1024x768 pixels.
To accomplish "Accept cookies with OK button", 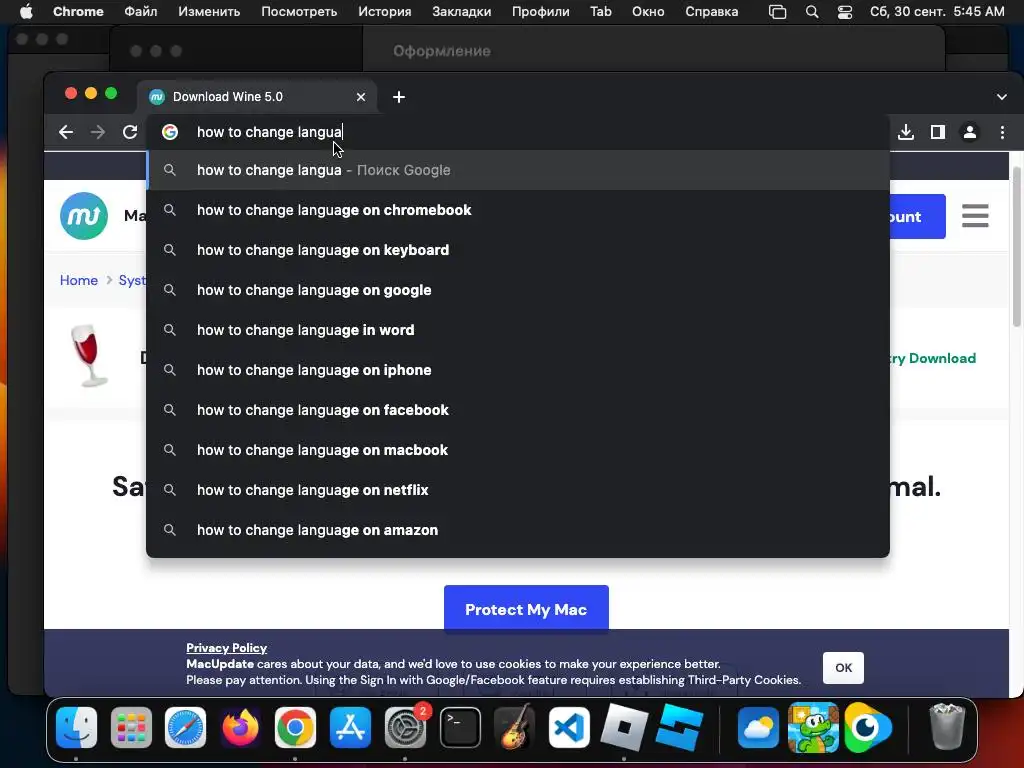I will coord(843,667).
